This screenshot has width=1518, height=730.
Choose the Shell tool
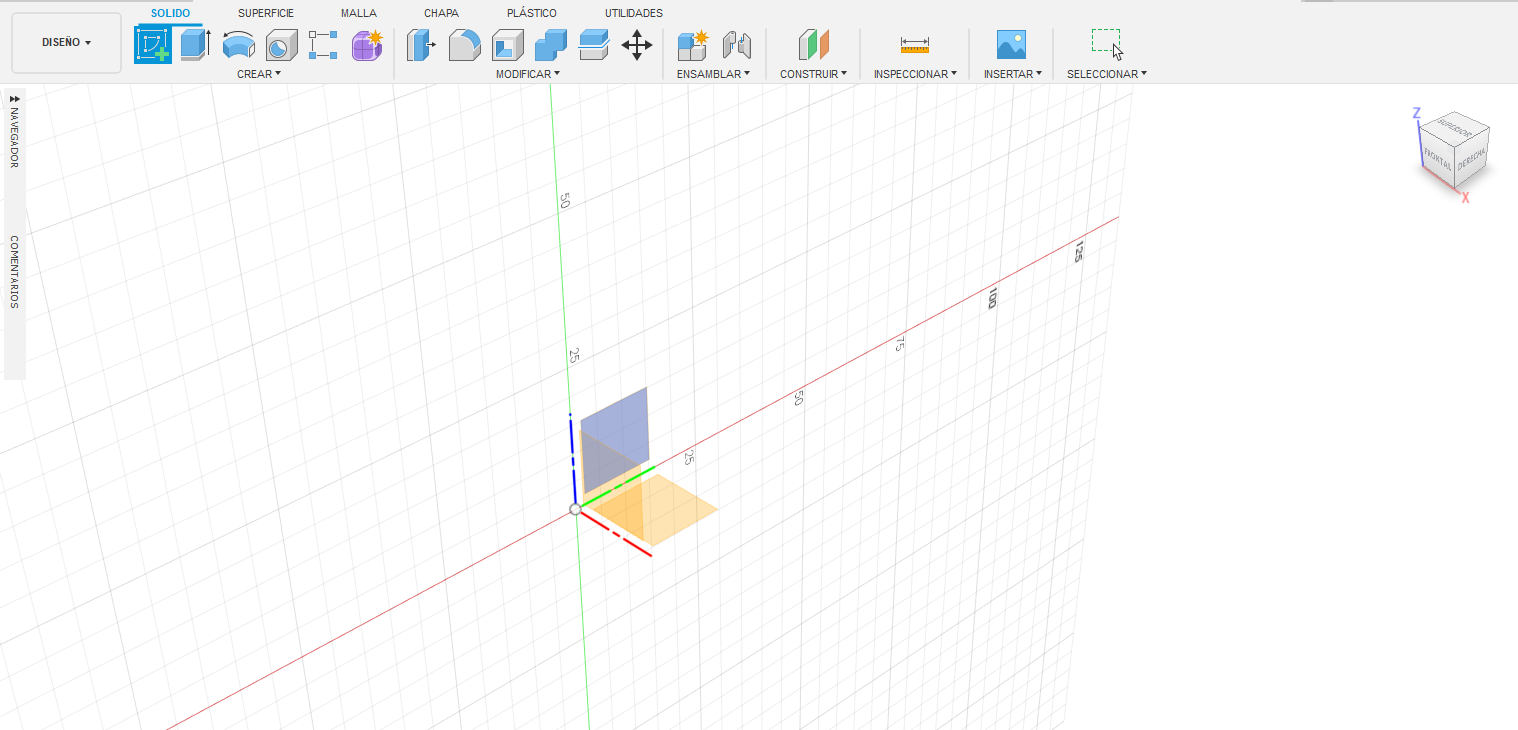pos(508,45)
